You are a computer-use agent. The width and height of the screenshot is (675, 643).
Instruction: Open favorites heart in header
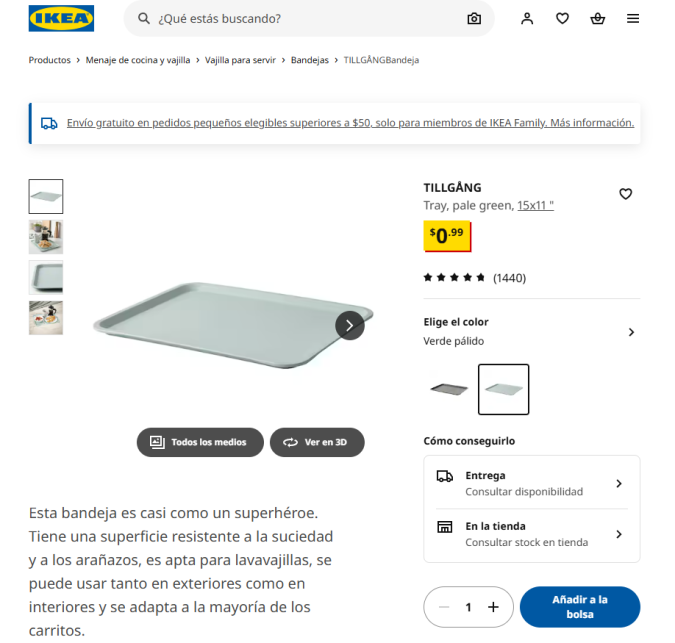coord(562,19)
